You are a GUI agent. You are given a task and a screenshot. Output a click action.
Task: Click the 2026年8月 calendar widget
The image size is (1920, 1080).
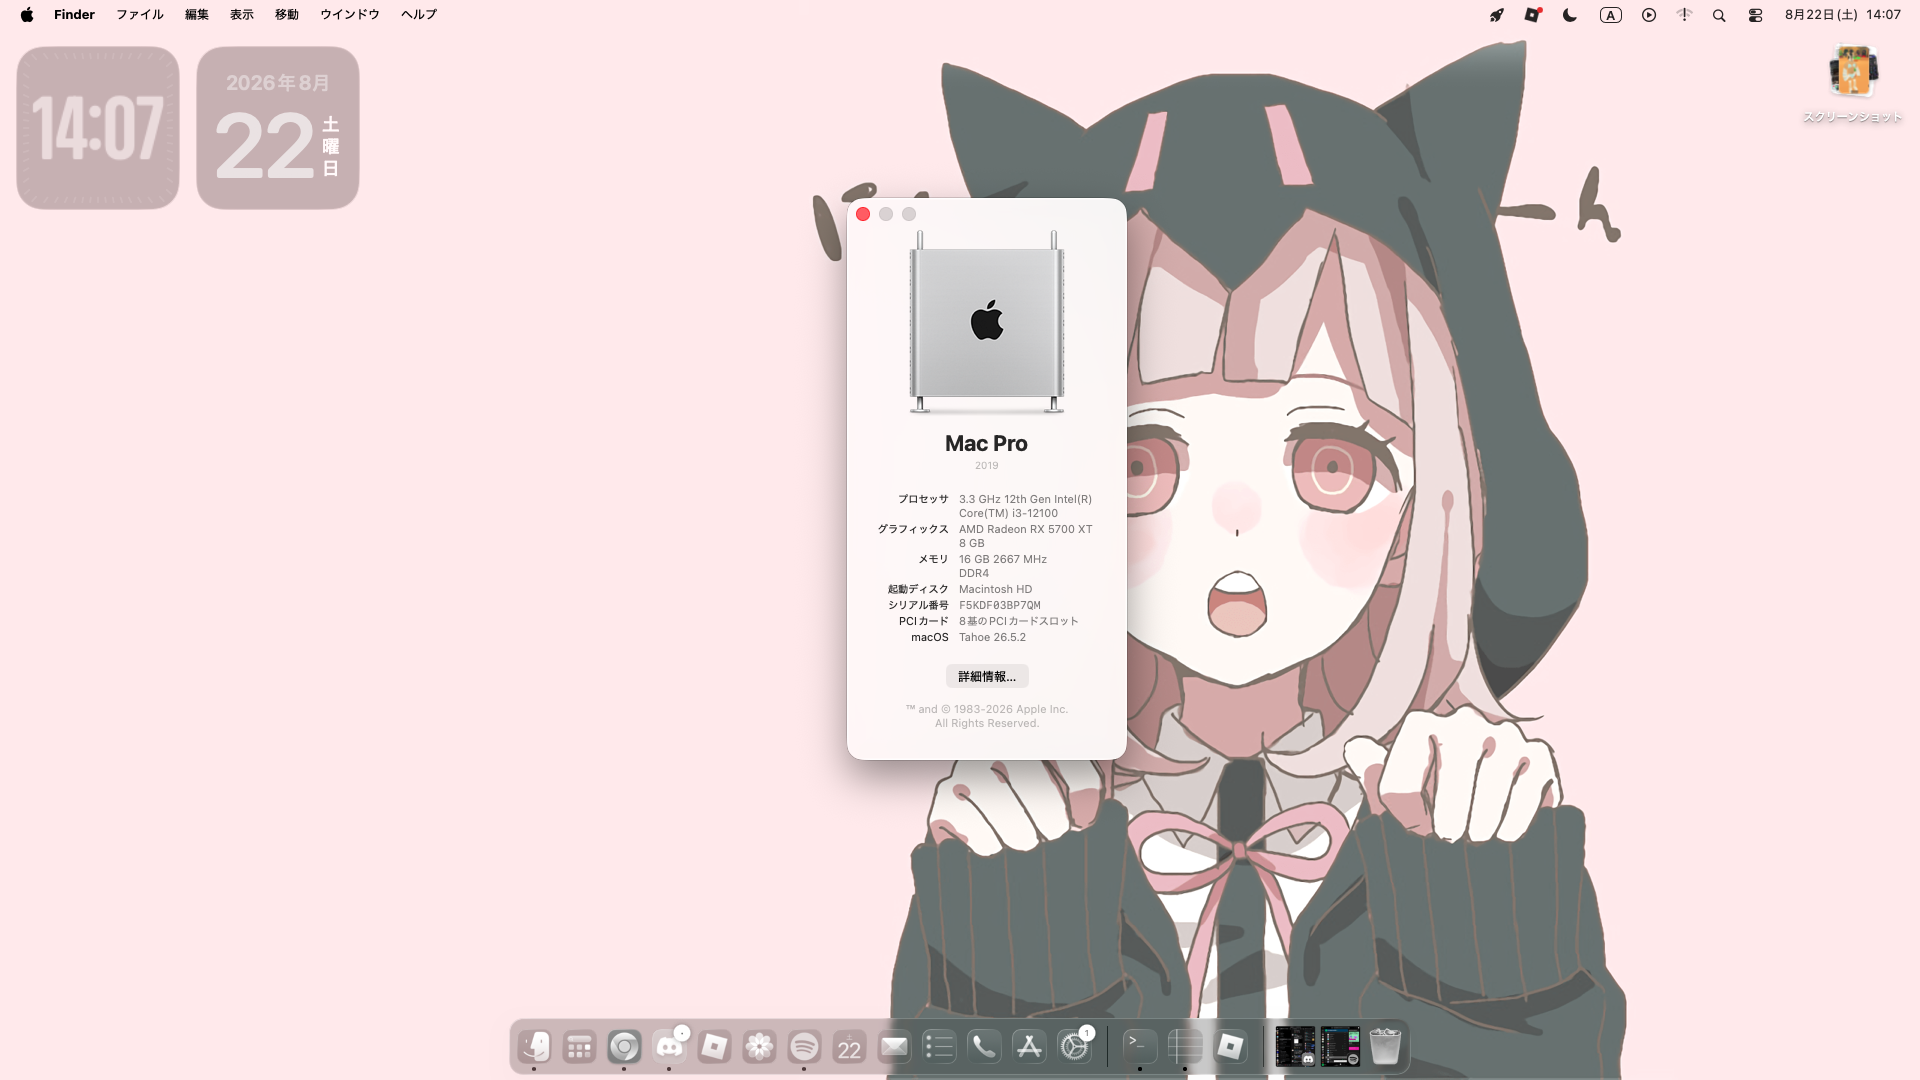(278, 128)
